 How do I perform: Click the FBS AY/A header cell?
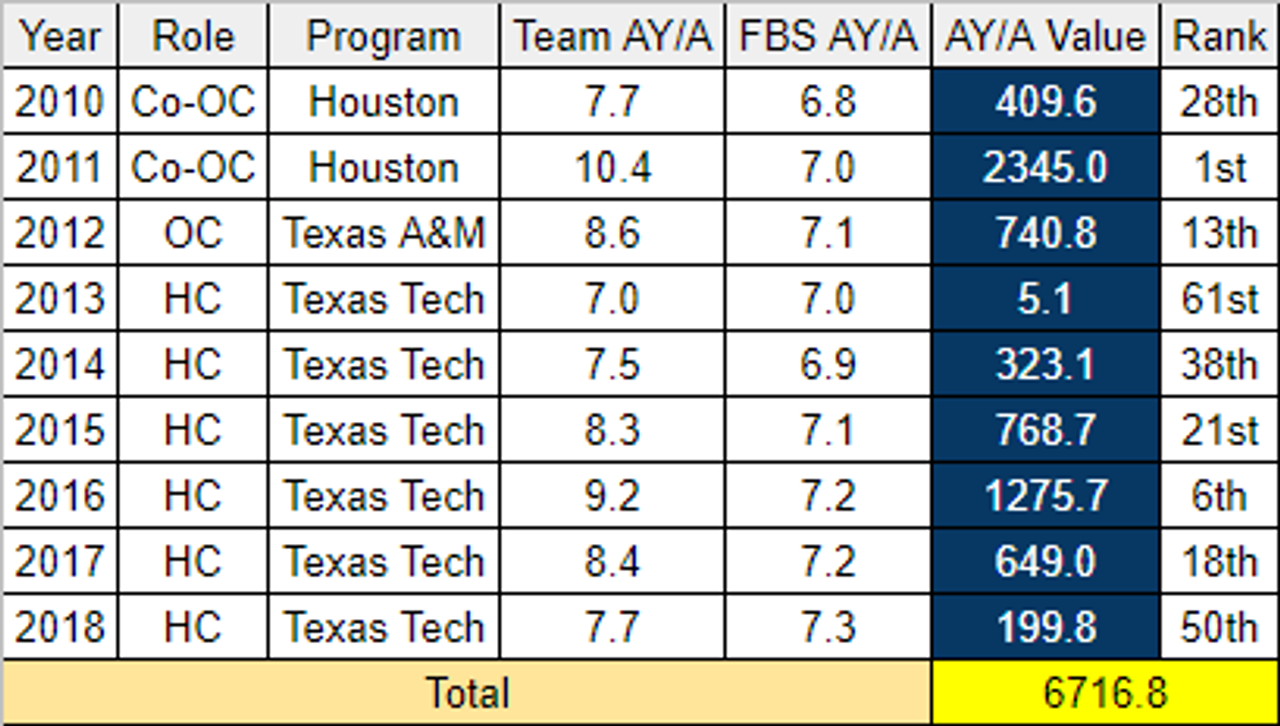click(x=828, y=37)
